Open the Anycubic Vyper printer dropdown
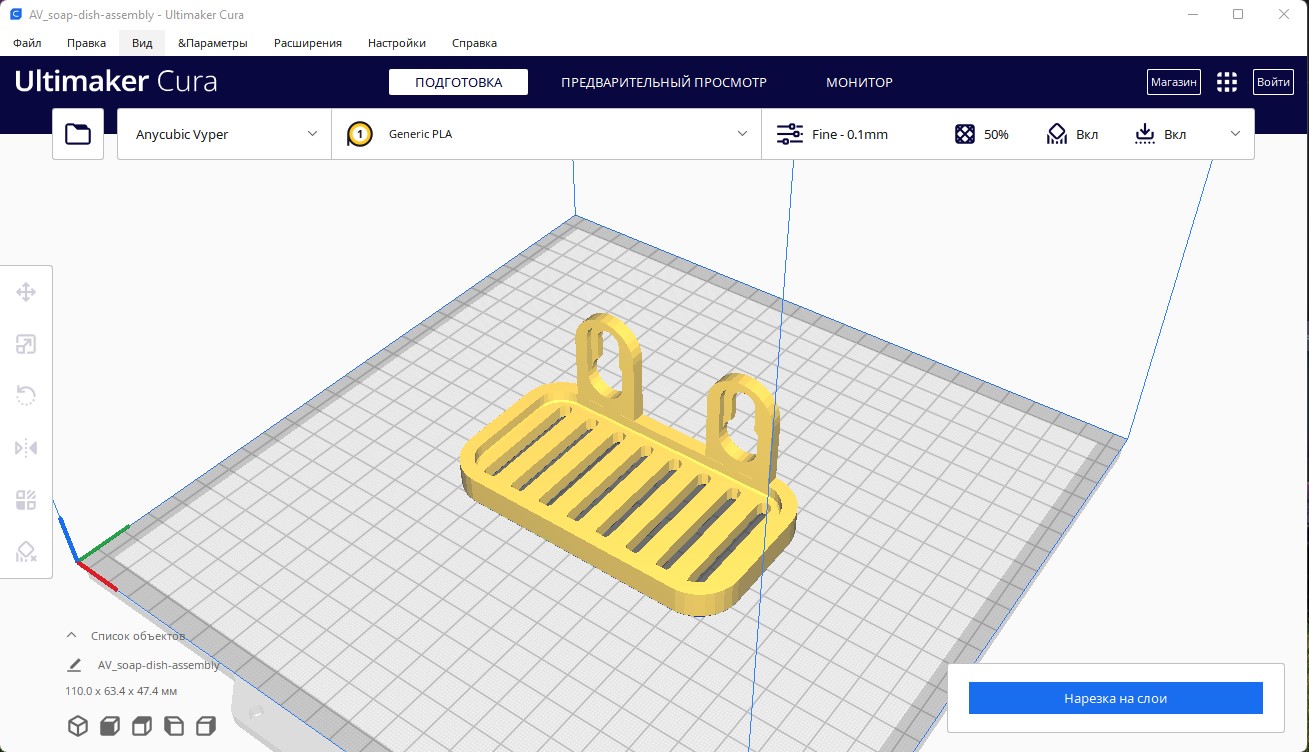This screenshot has height=752, width=1309. (225, 134)
